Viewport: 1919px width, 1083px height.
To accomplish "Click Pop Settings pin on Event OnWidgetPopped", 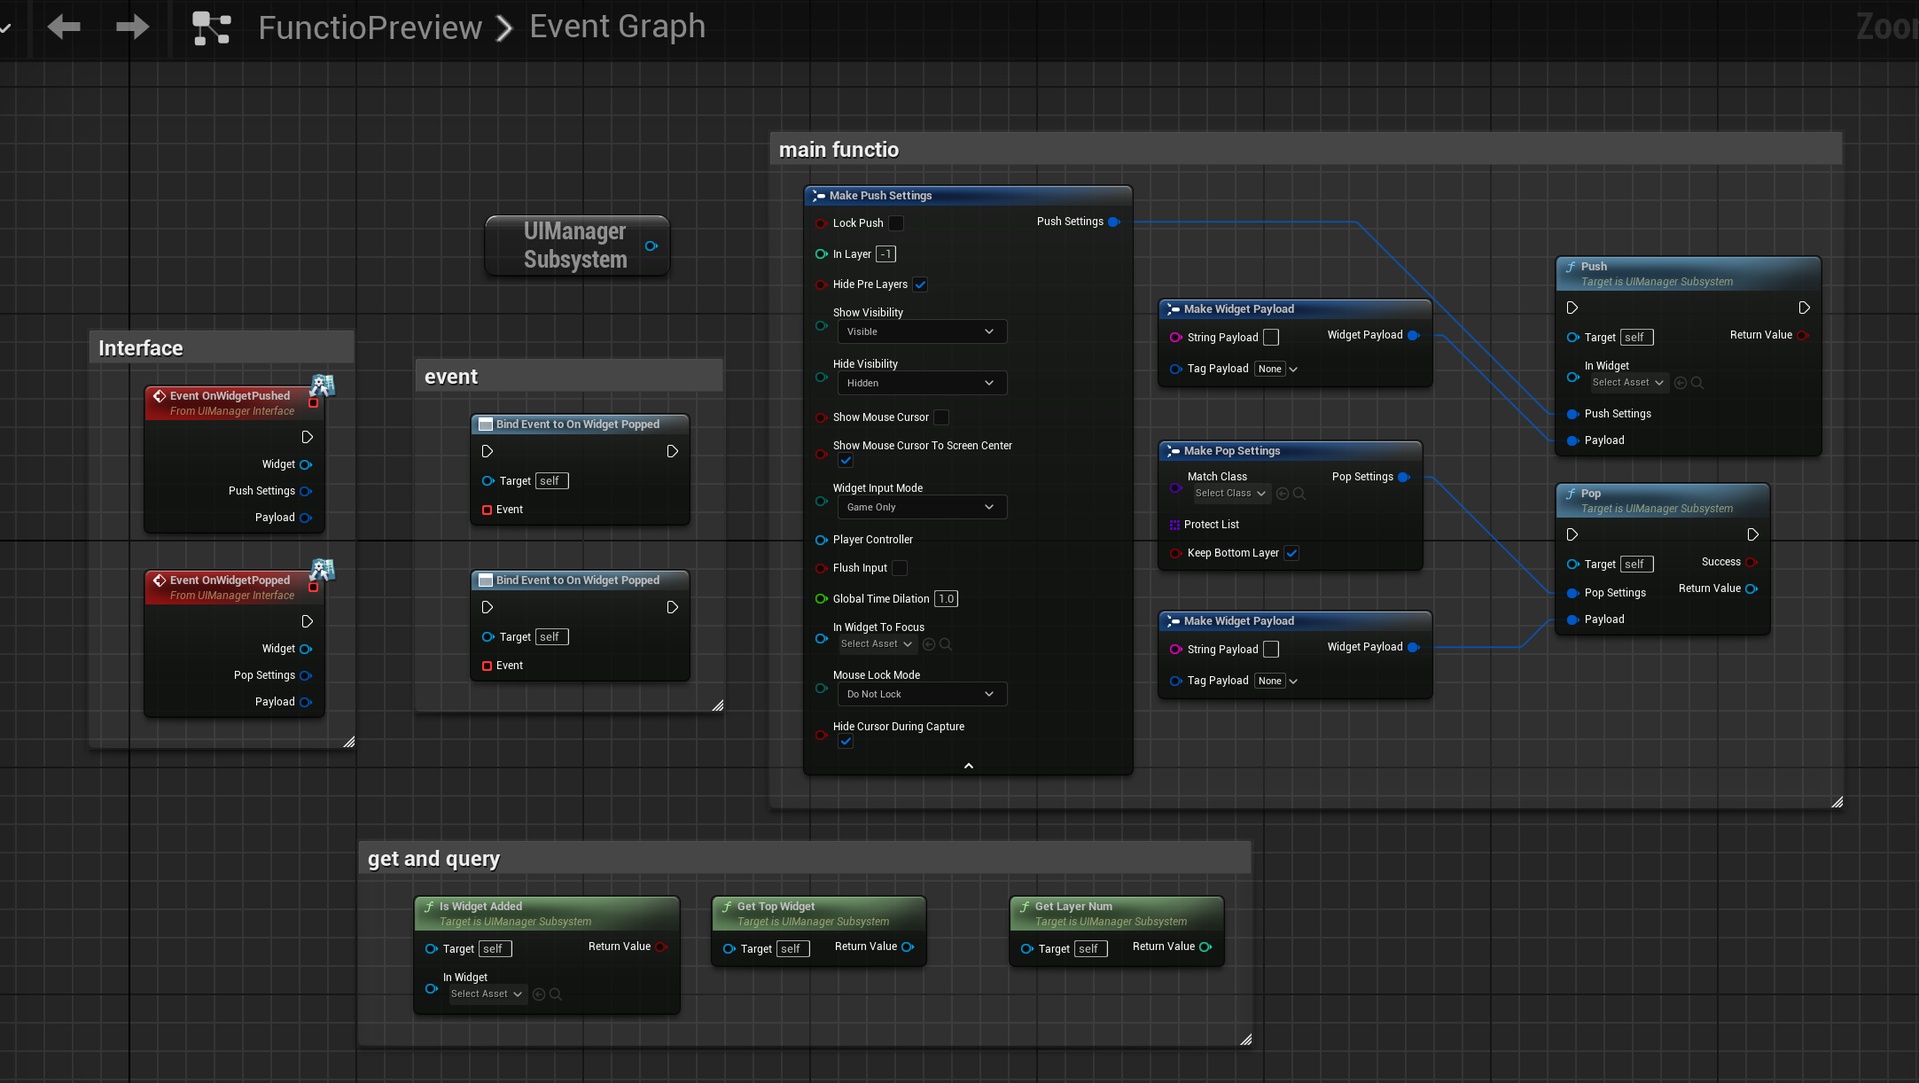I will coord(306,675).
